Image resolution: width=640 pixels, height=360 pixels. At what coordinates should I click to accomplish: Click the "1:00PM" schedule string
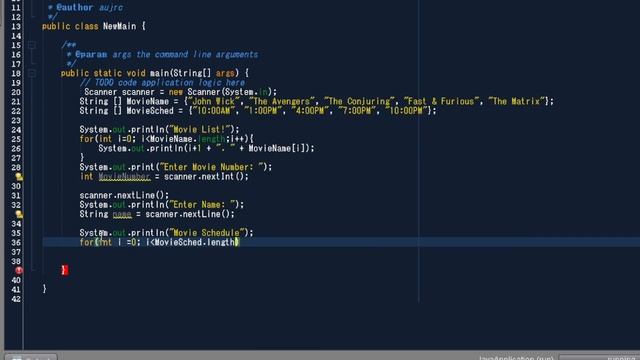tap(262, 111)
